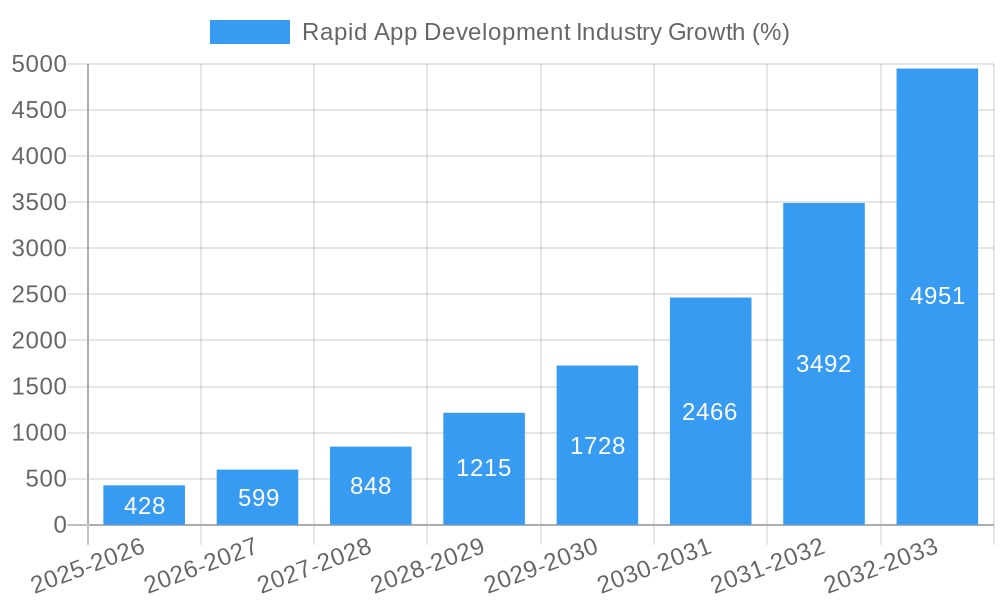Select the 2031-2032 bar labeled 3492
This screenshot has width=1000, height=600.
click(824, 364)
